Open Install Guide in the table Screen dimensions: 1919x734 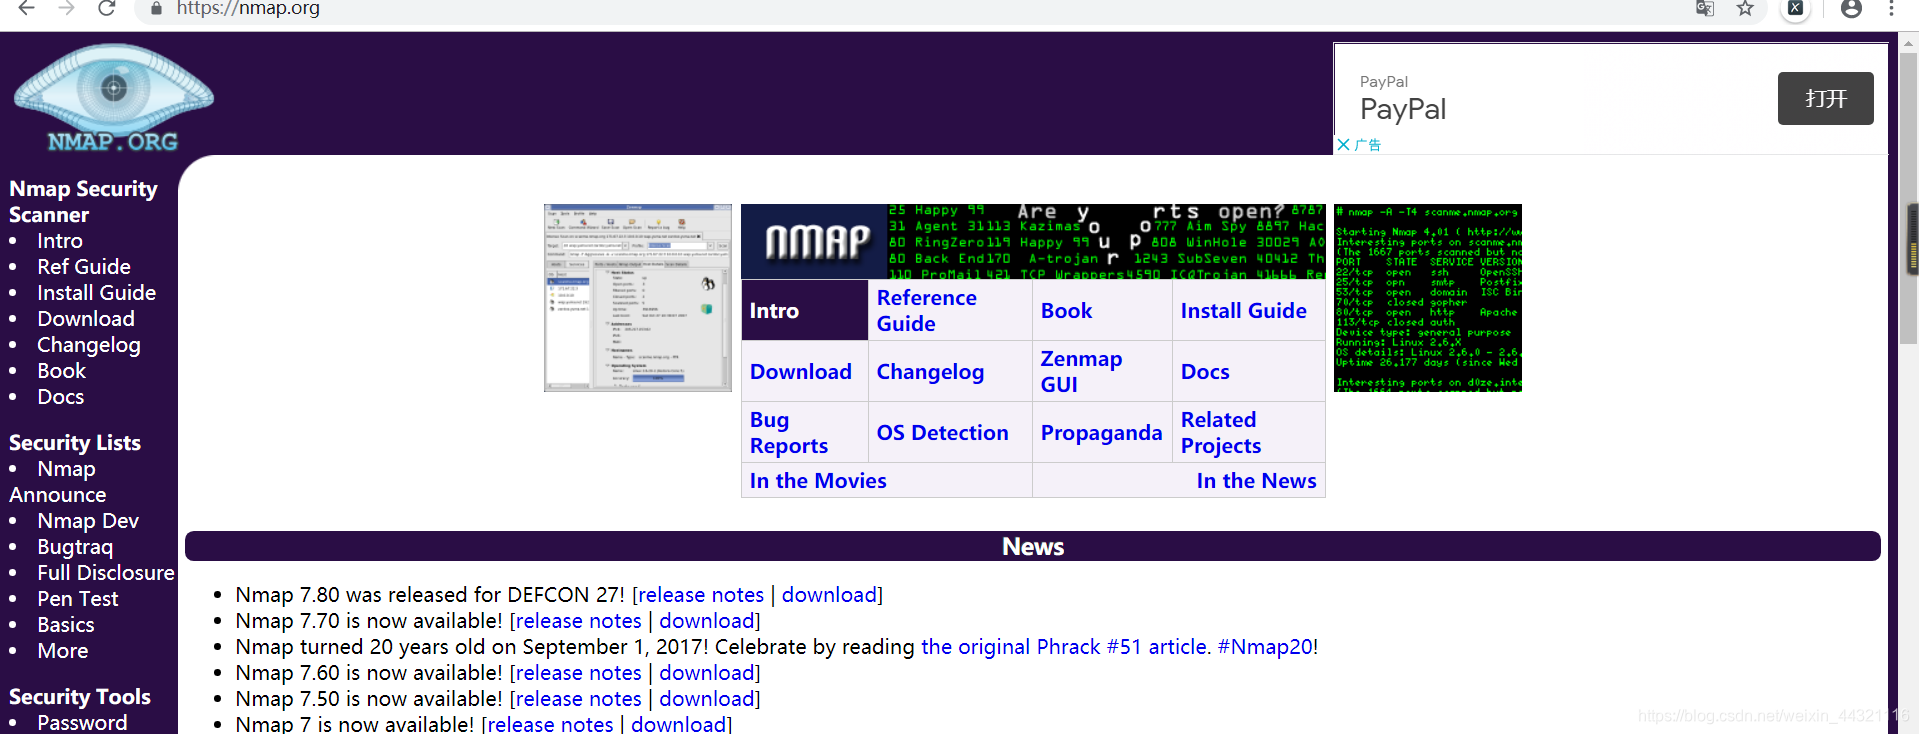1243,311
